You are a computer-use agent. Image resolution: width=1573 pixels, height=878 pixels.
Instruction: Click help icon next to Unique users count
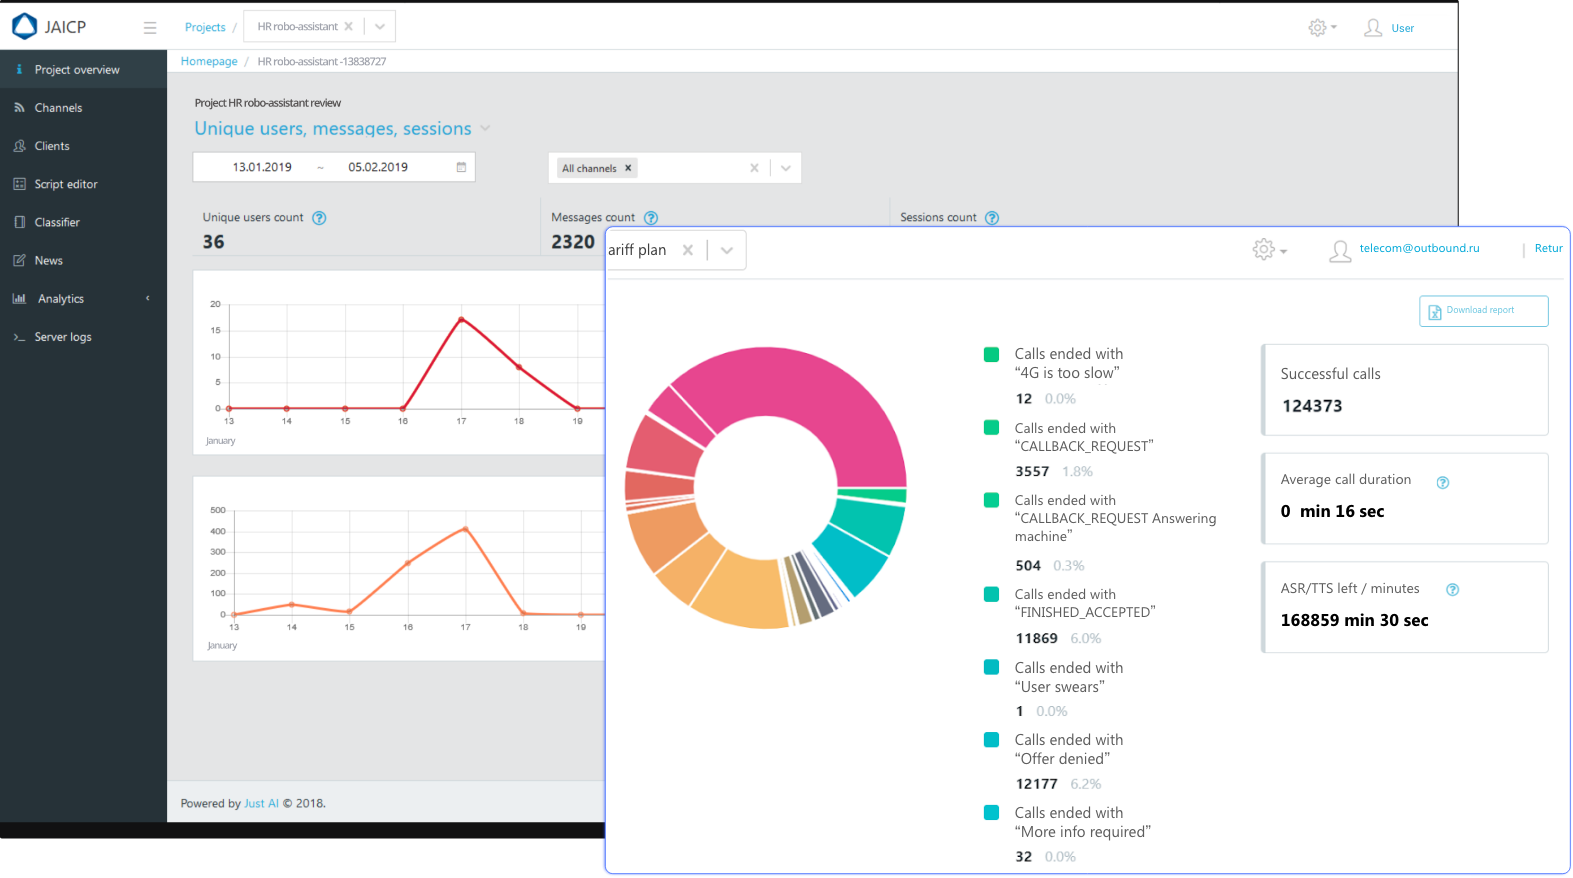(x=319, y=218)
